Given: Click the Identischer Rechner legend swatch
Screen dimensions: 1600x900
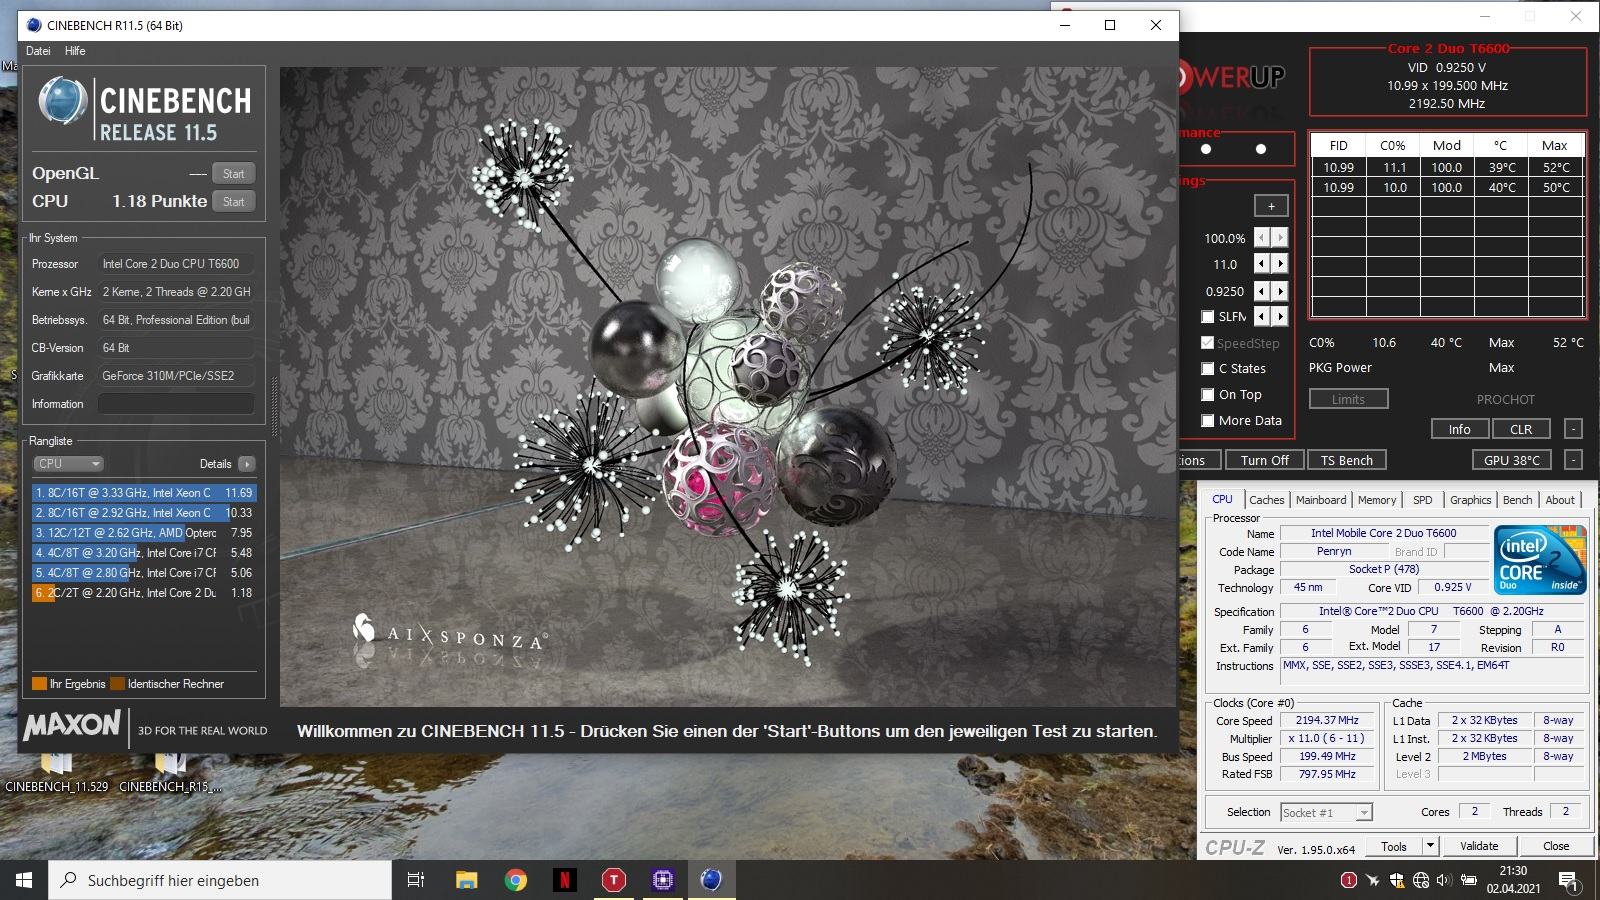Looking at the screenshot, I should (117, 684).
